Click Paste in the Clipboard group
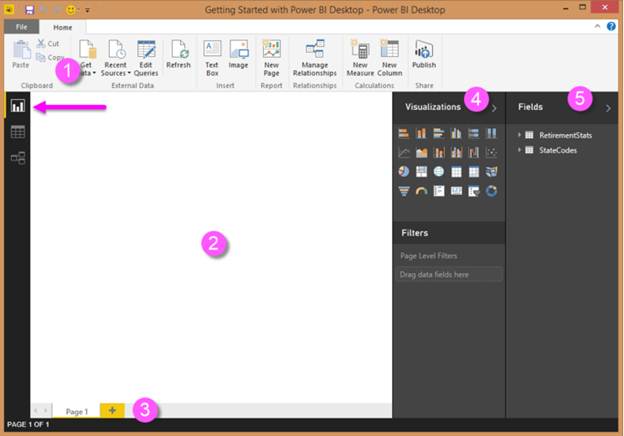The height and width of the screenshot is (436, 624). pos(21,54)
